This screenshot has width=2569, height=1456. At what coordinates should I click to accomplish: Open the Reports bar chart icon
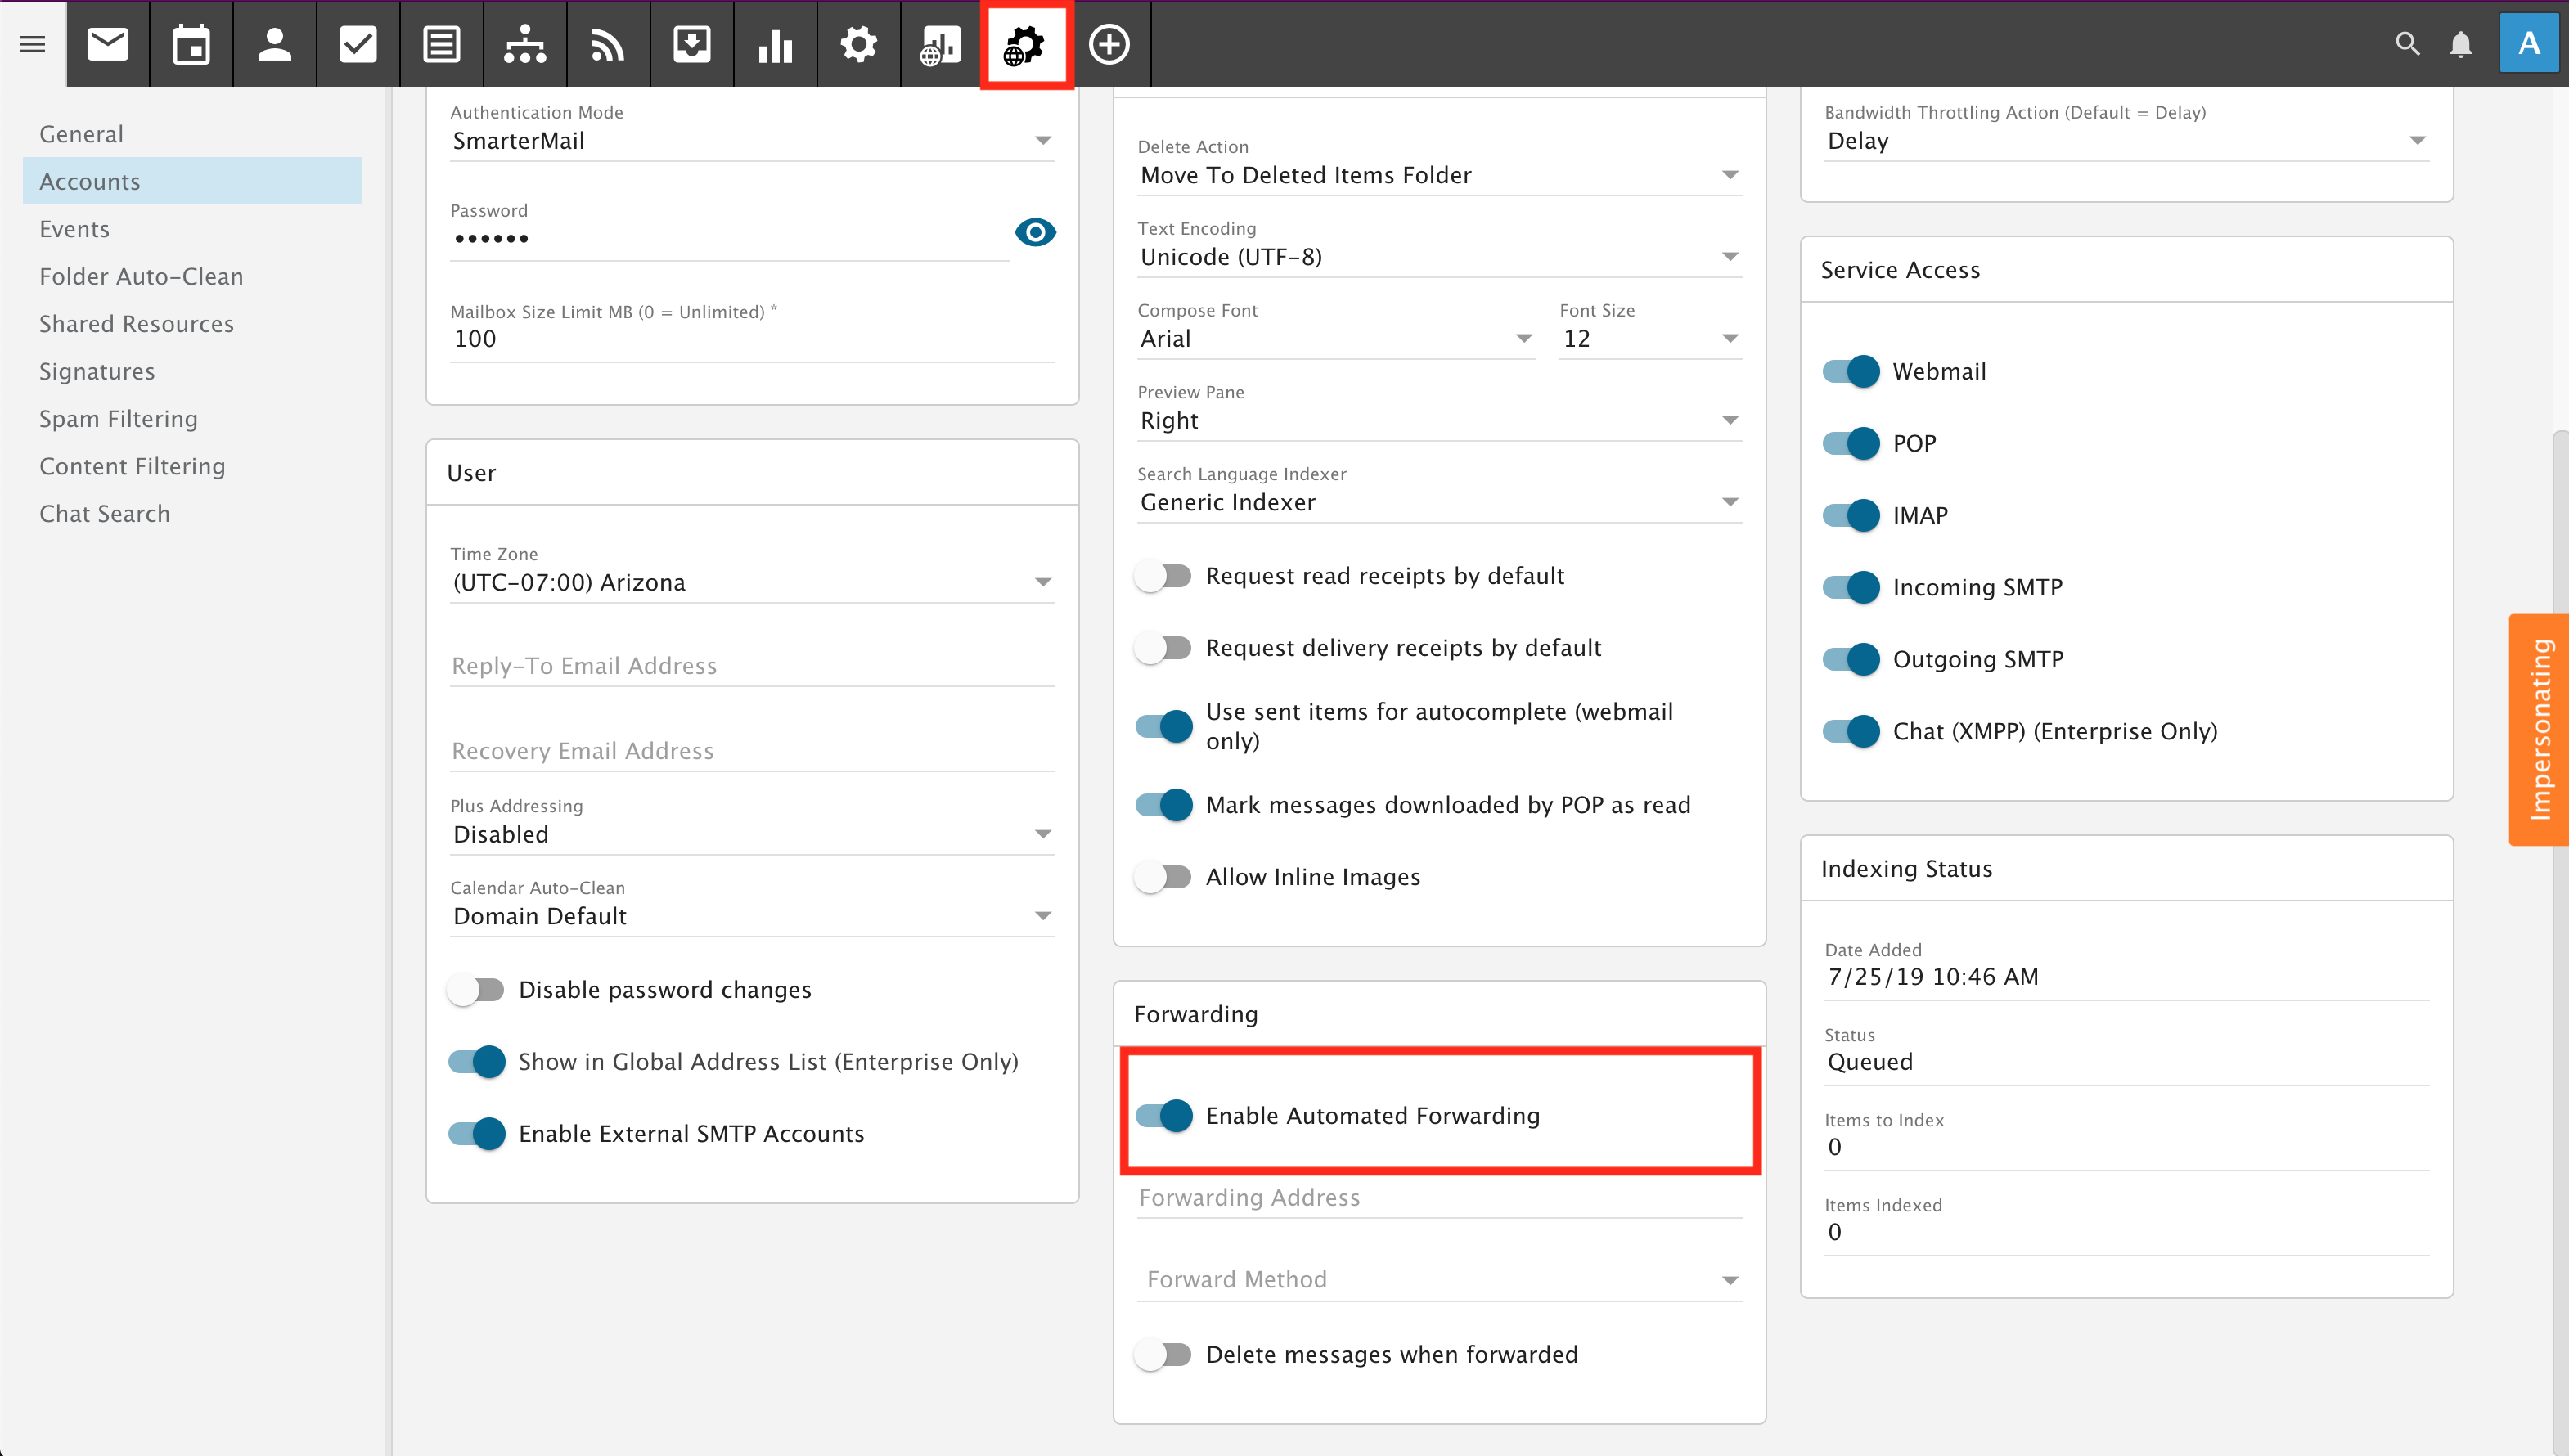[x=775, y=44]
